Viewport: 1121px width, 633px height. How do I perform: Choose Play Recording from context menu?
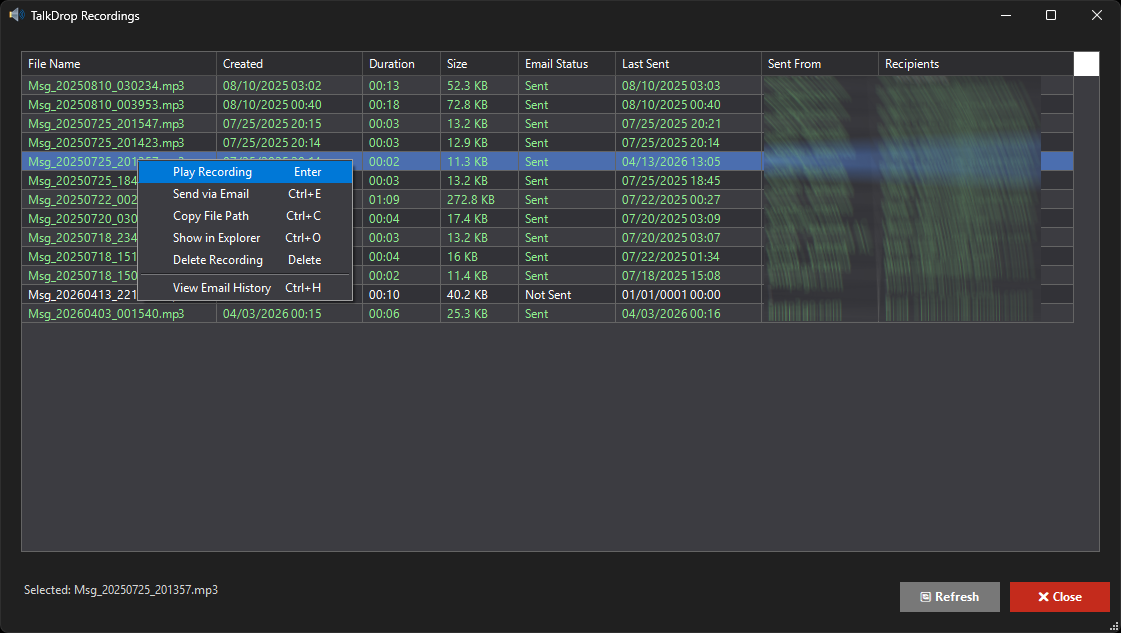coord(212,172)
